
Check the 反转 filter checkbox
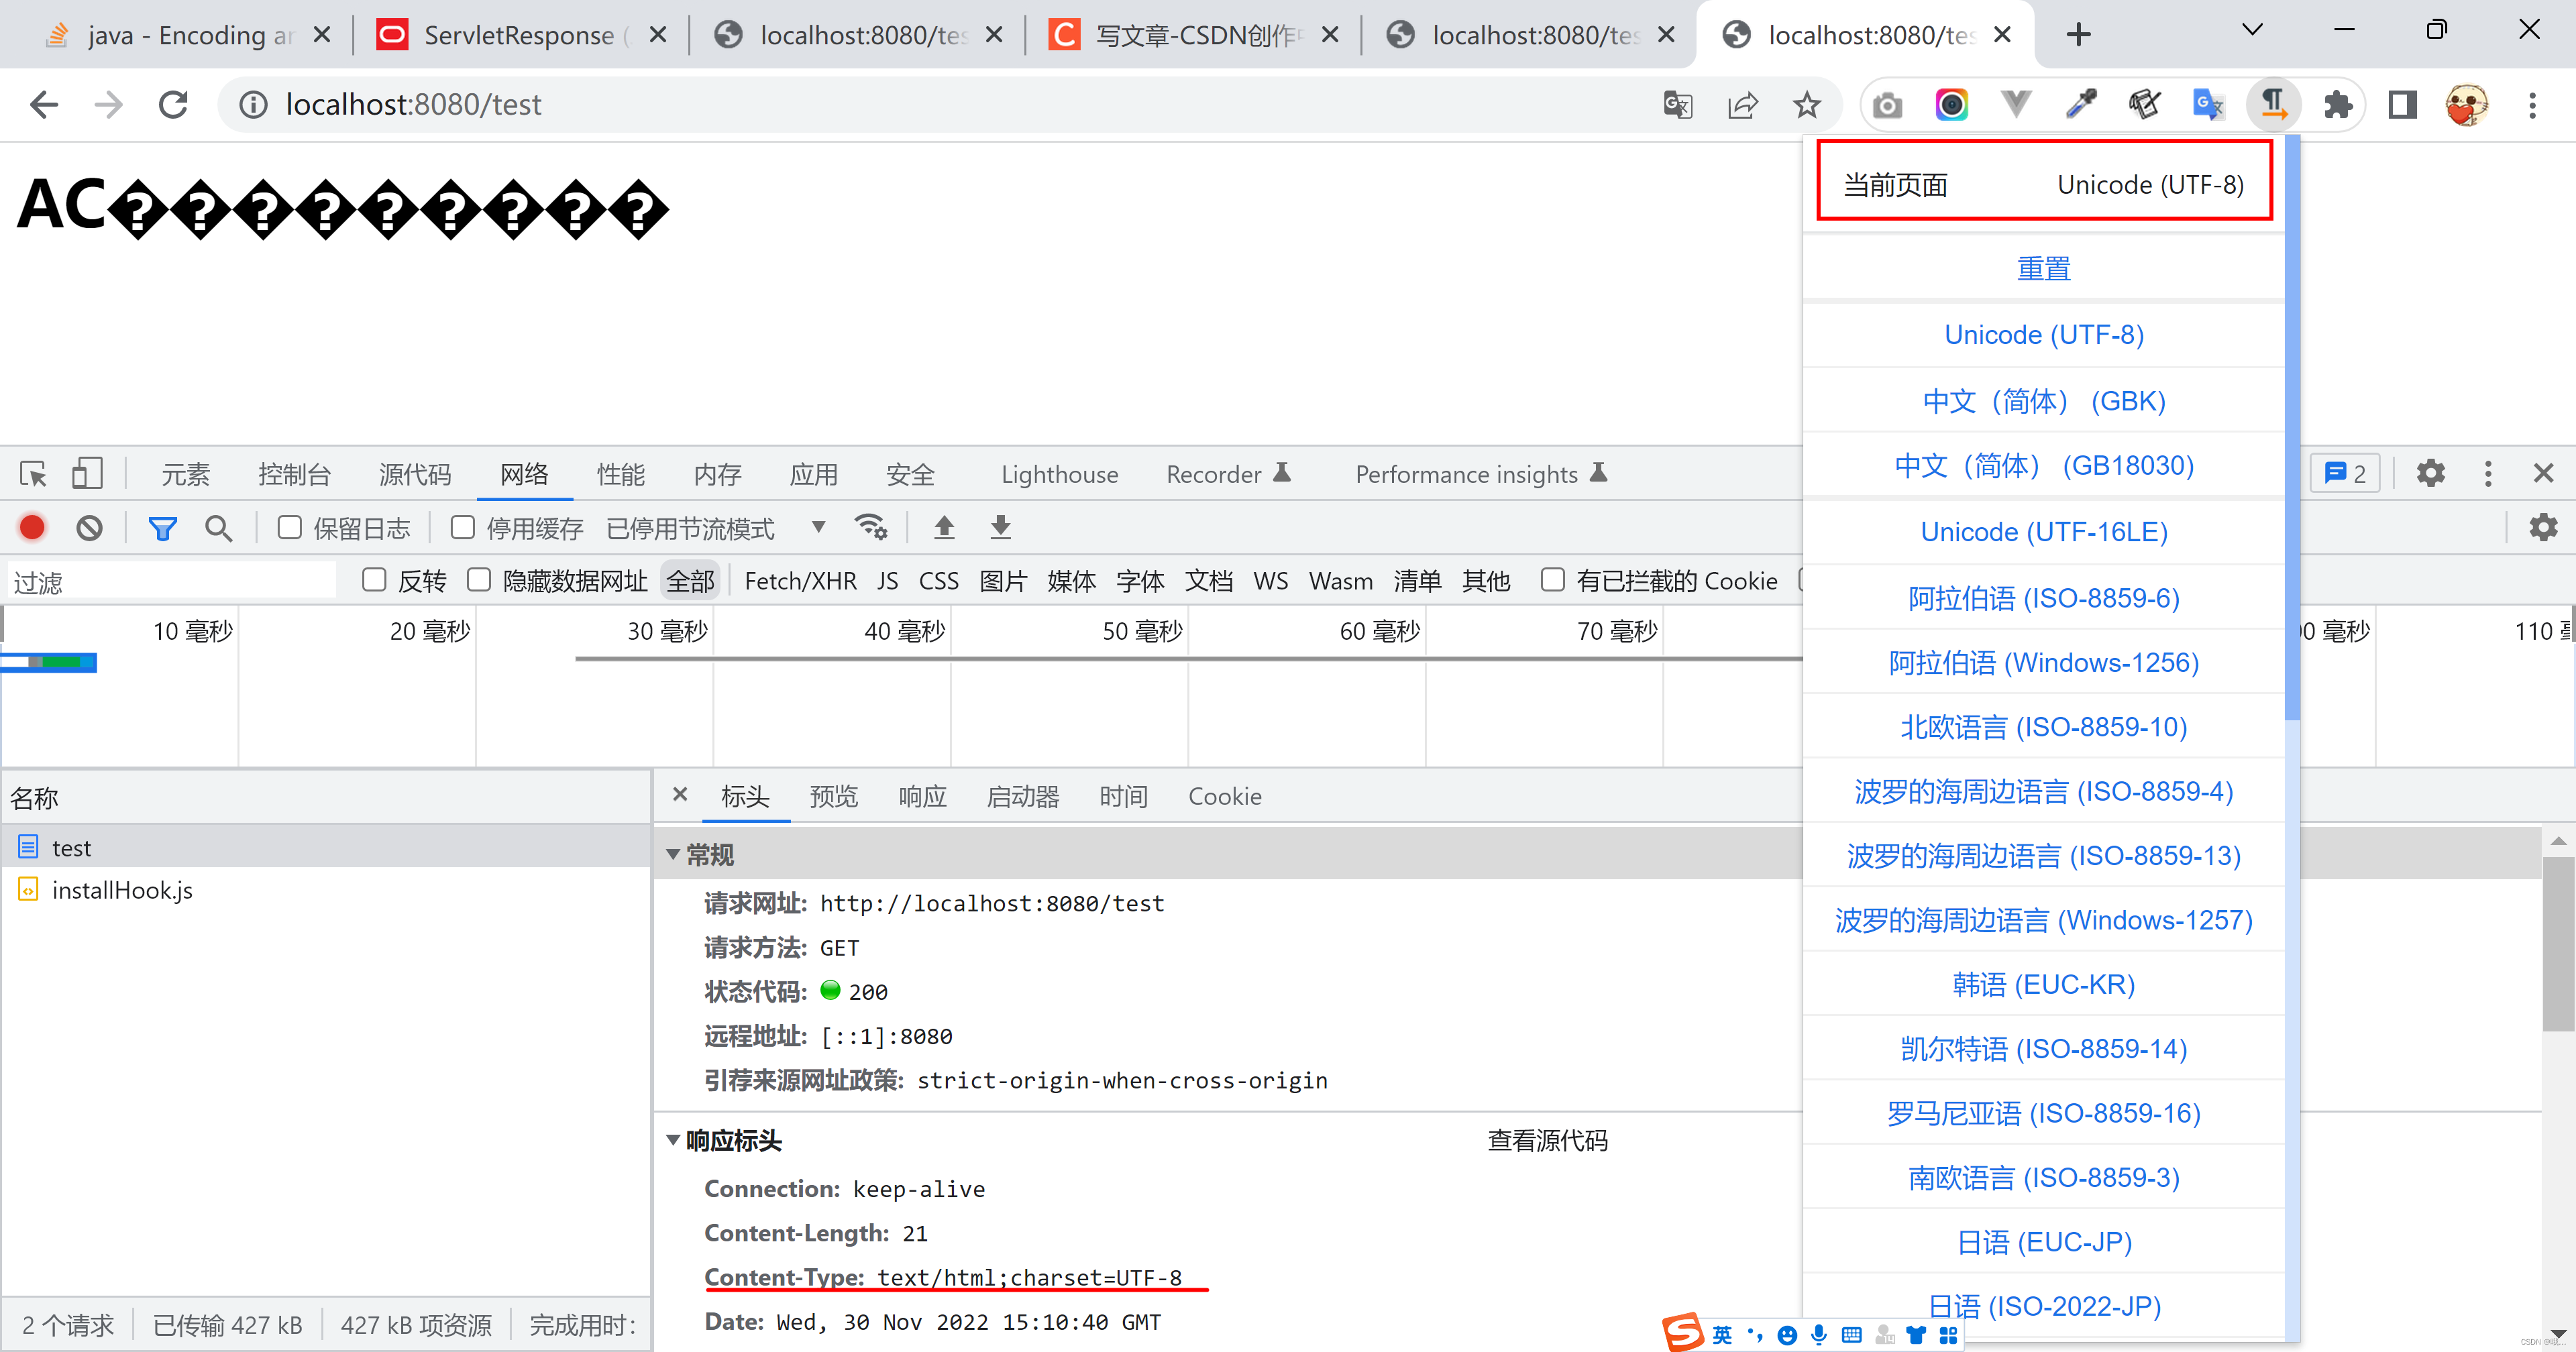pyautogui.click(x=374, y=580)
